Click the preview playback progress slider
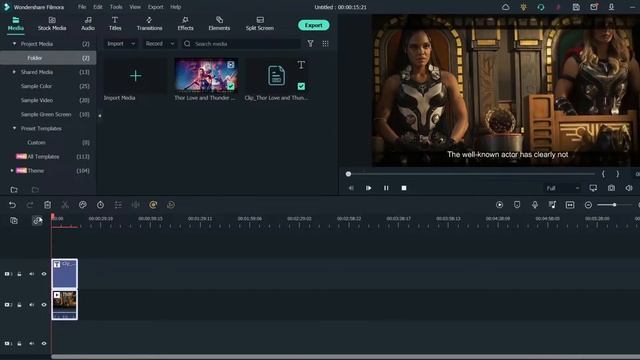The width and height of the screenshot is (640, 360). 470,174
